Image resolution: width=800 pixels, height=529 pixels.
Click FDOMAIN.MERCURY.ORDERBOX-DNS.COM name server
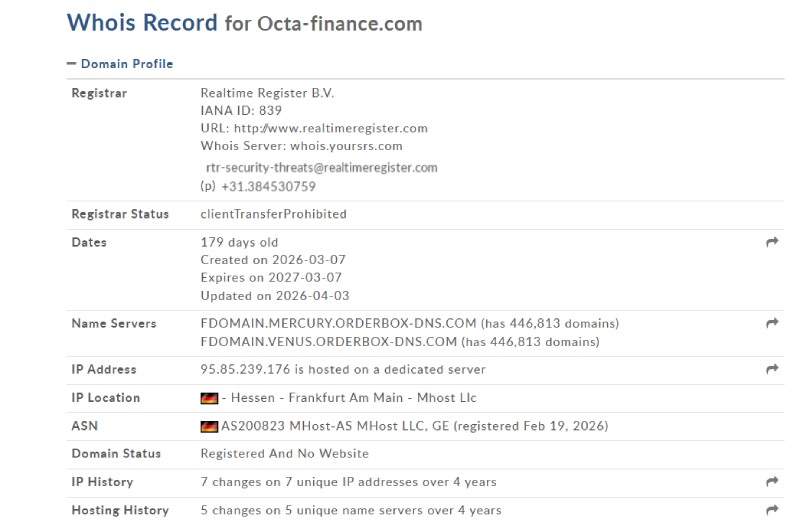(x=338, y=323)
